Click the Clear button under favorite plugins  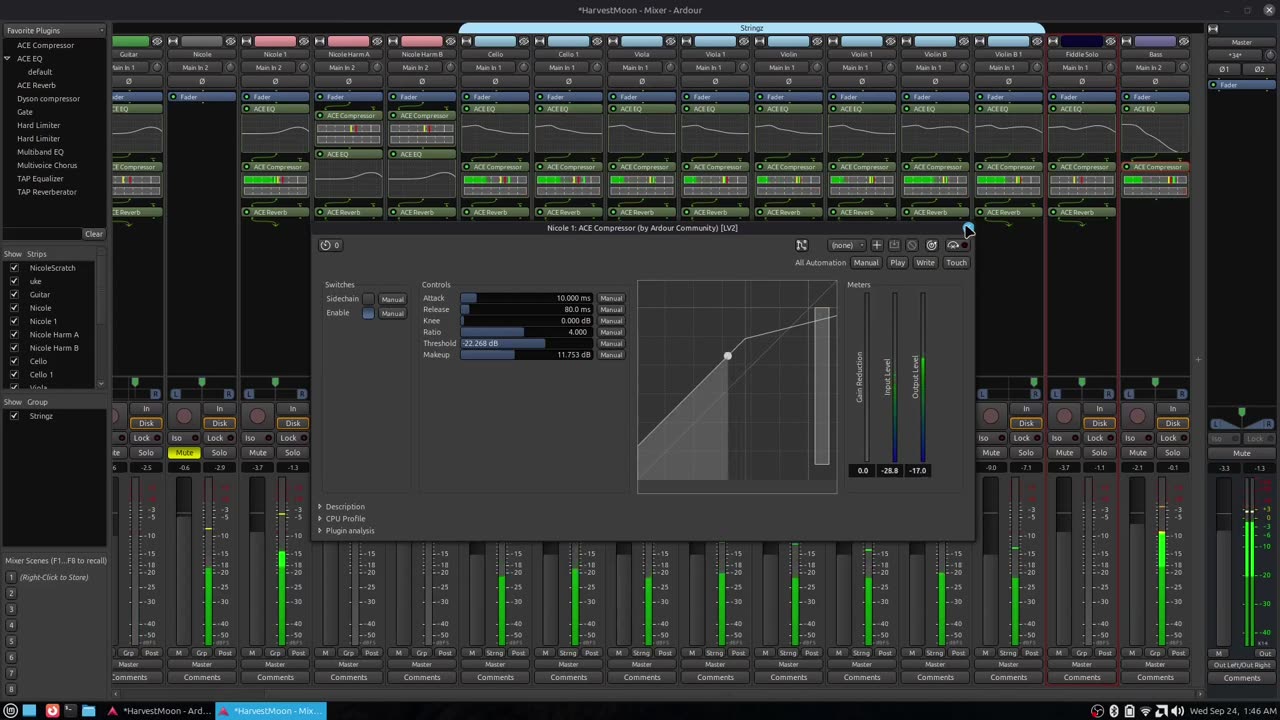(x=94, y=234)
